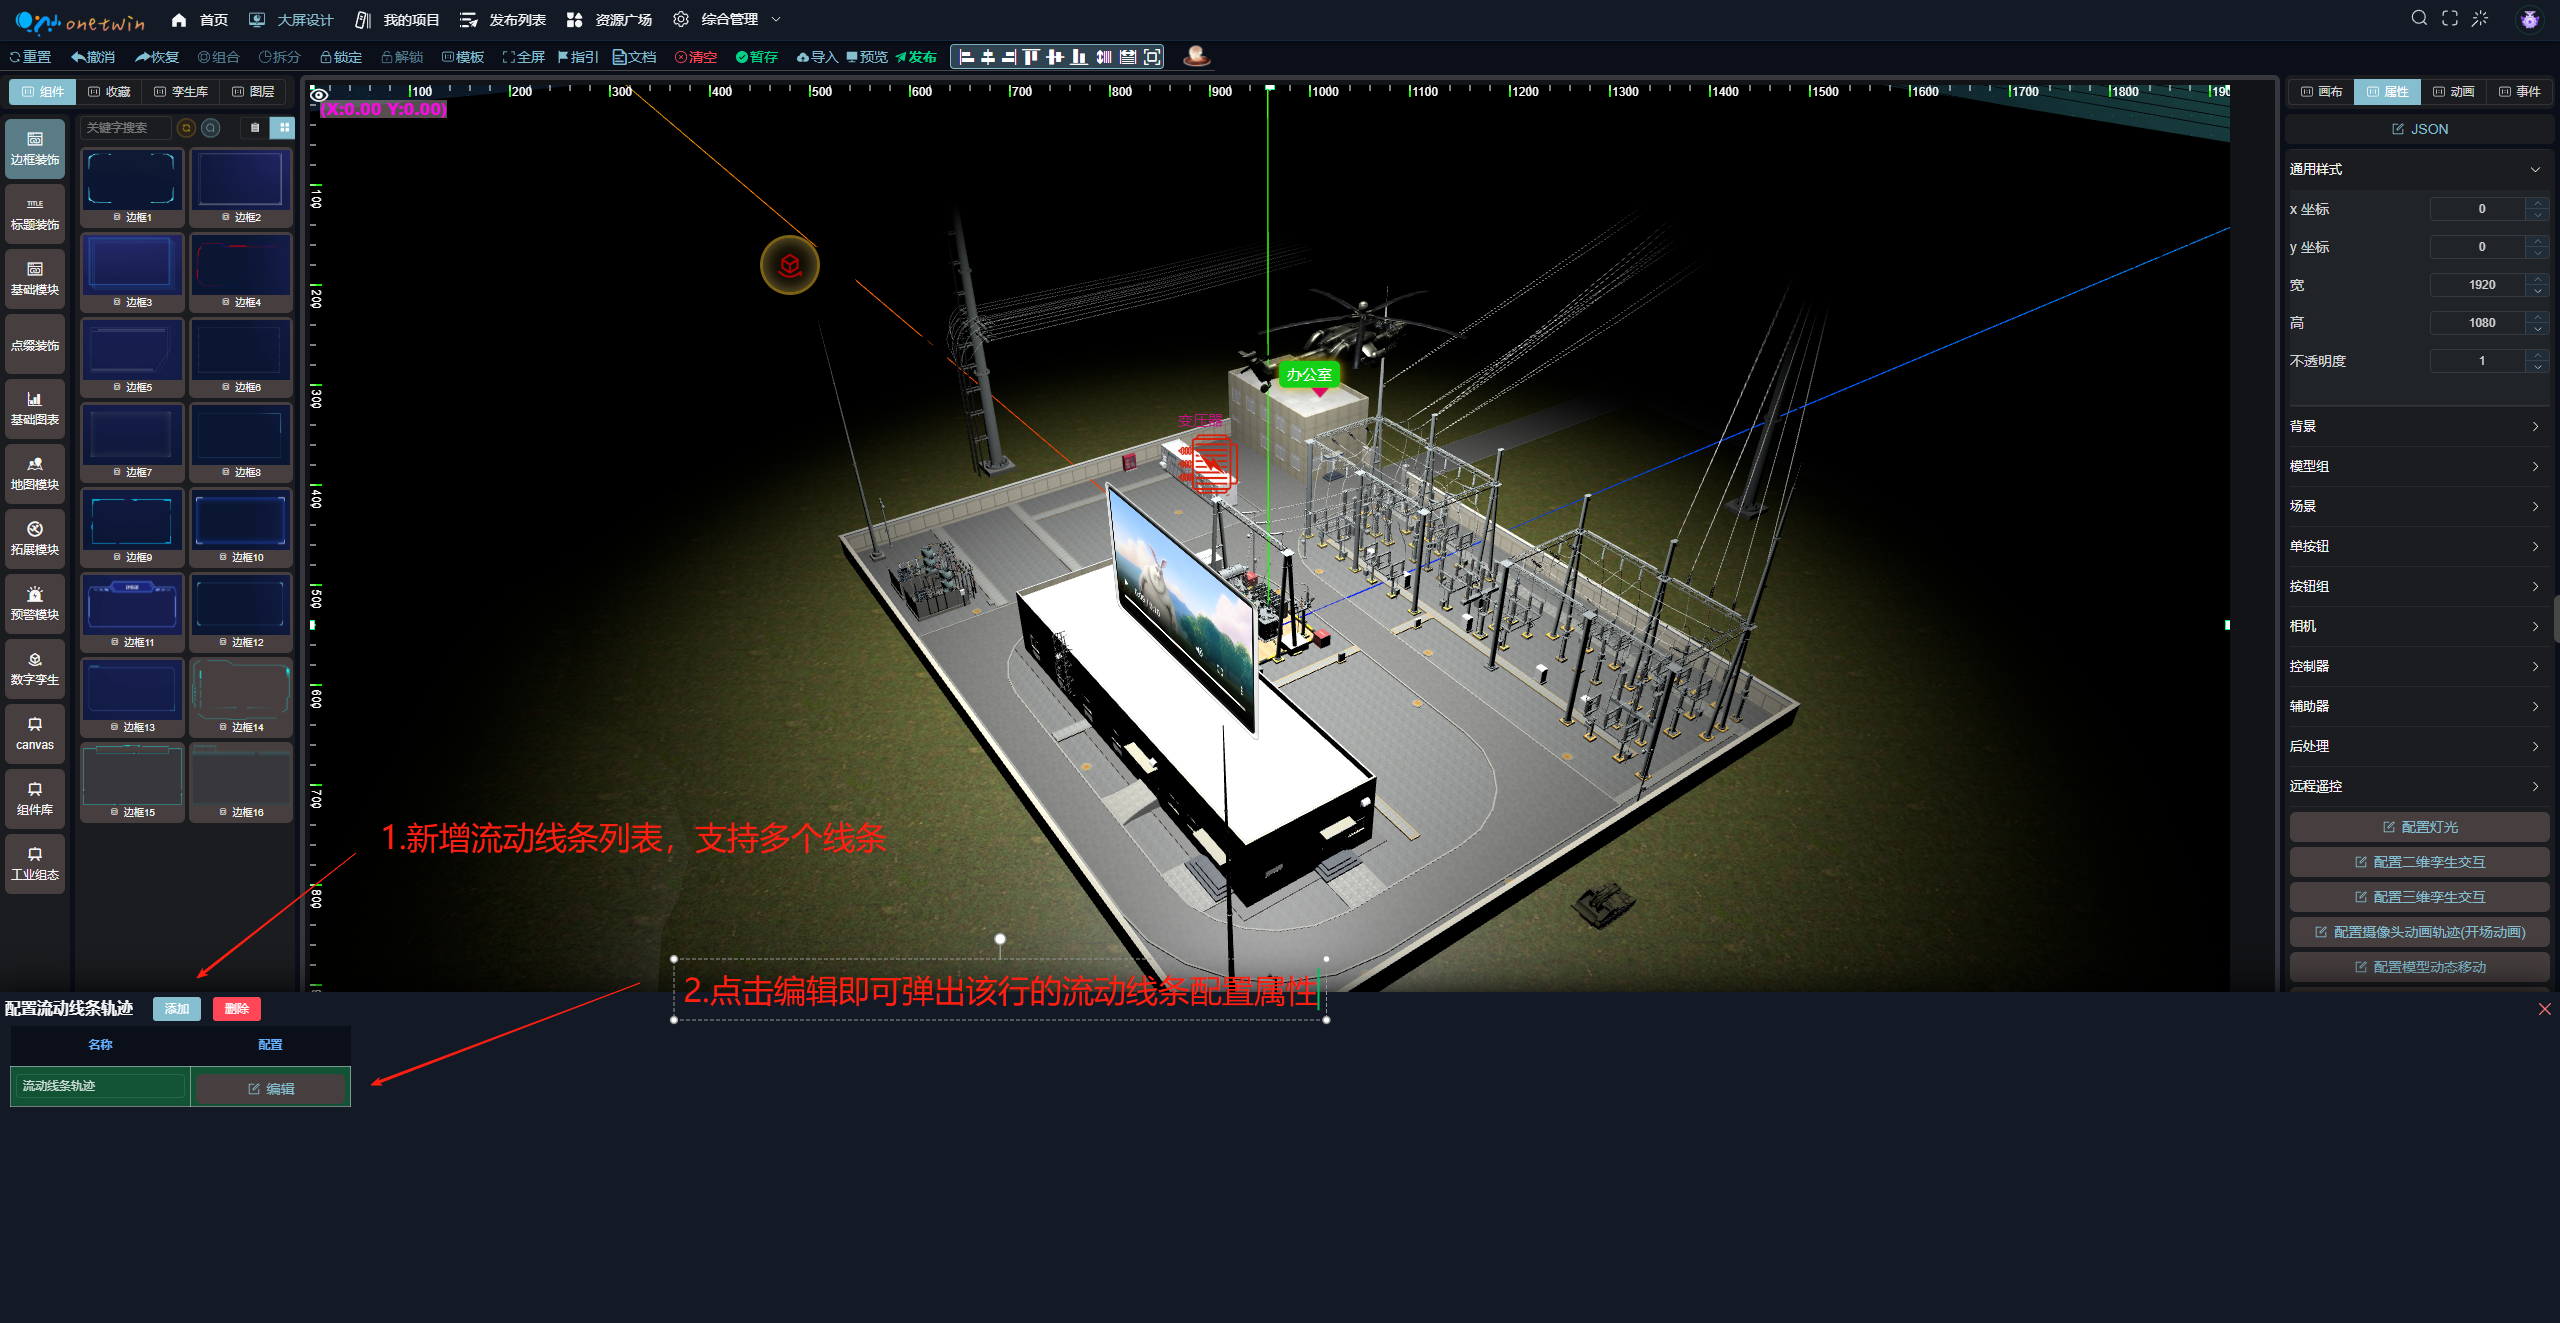Viewport: 2560px width, 1323px height.
Task: Increase the 不透明度 value stepper
Action: (2538, 355)
